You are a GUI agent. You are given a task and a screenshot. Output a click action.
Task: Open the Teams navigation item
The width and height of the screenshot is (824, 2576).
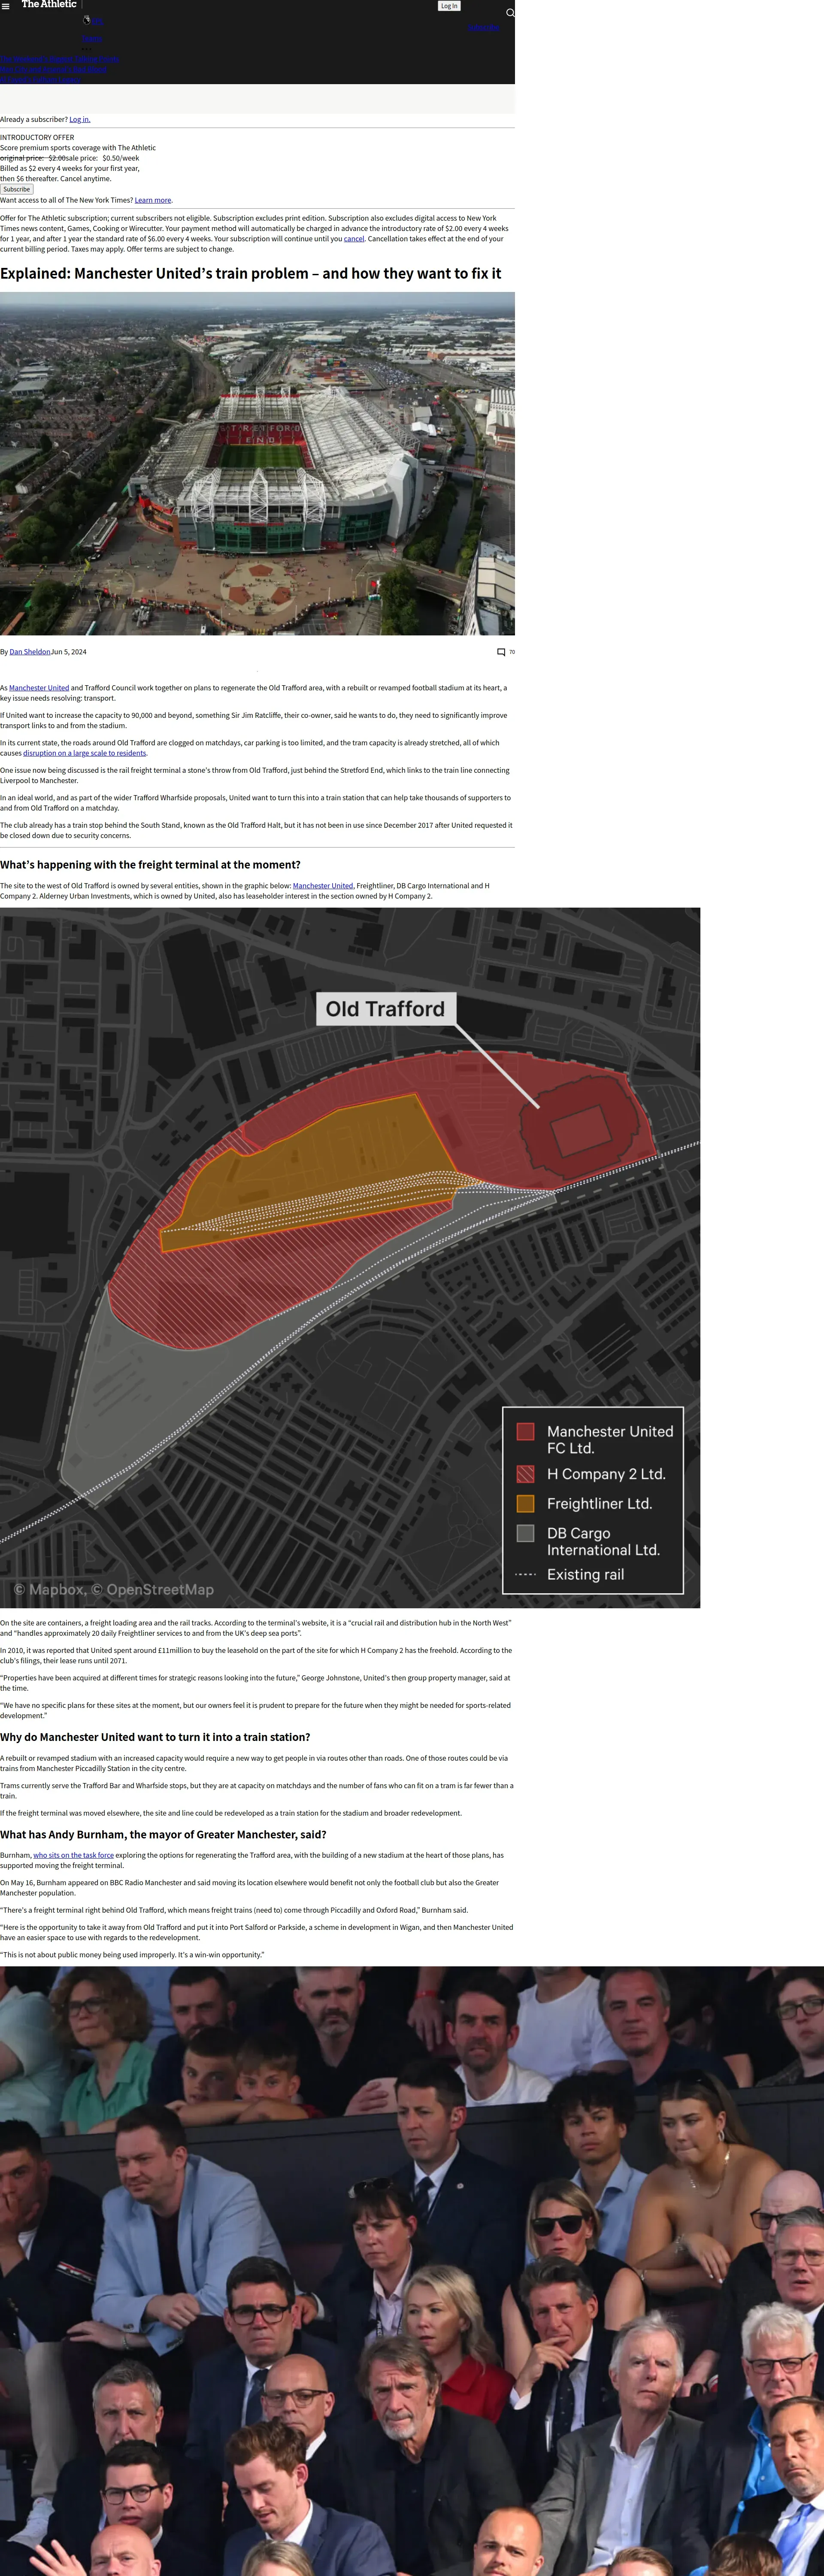coord(92,39)
